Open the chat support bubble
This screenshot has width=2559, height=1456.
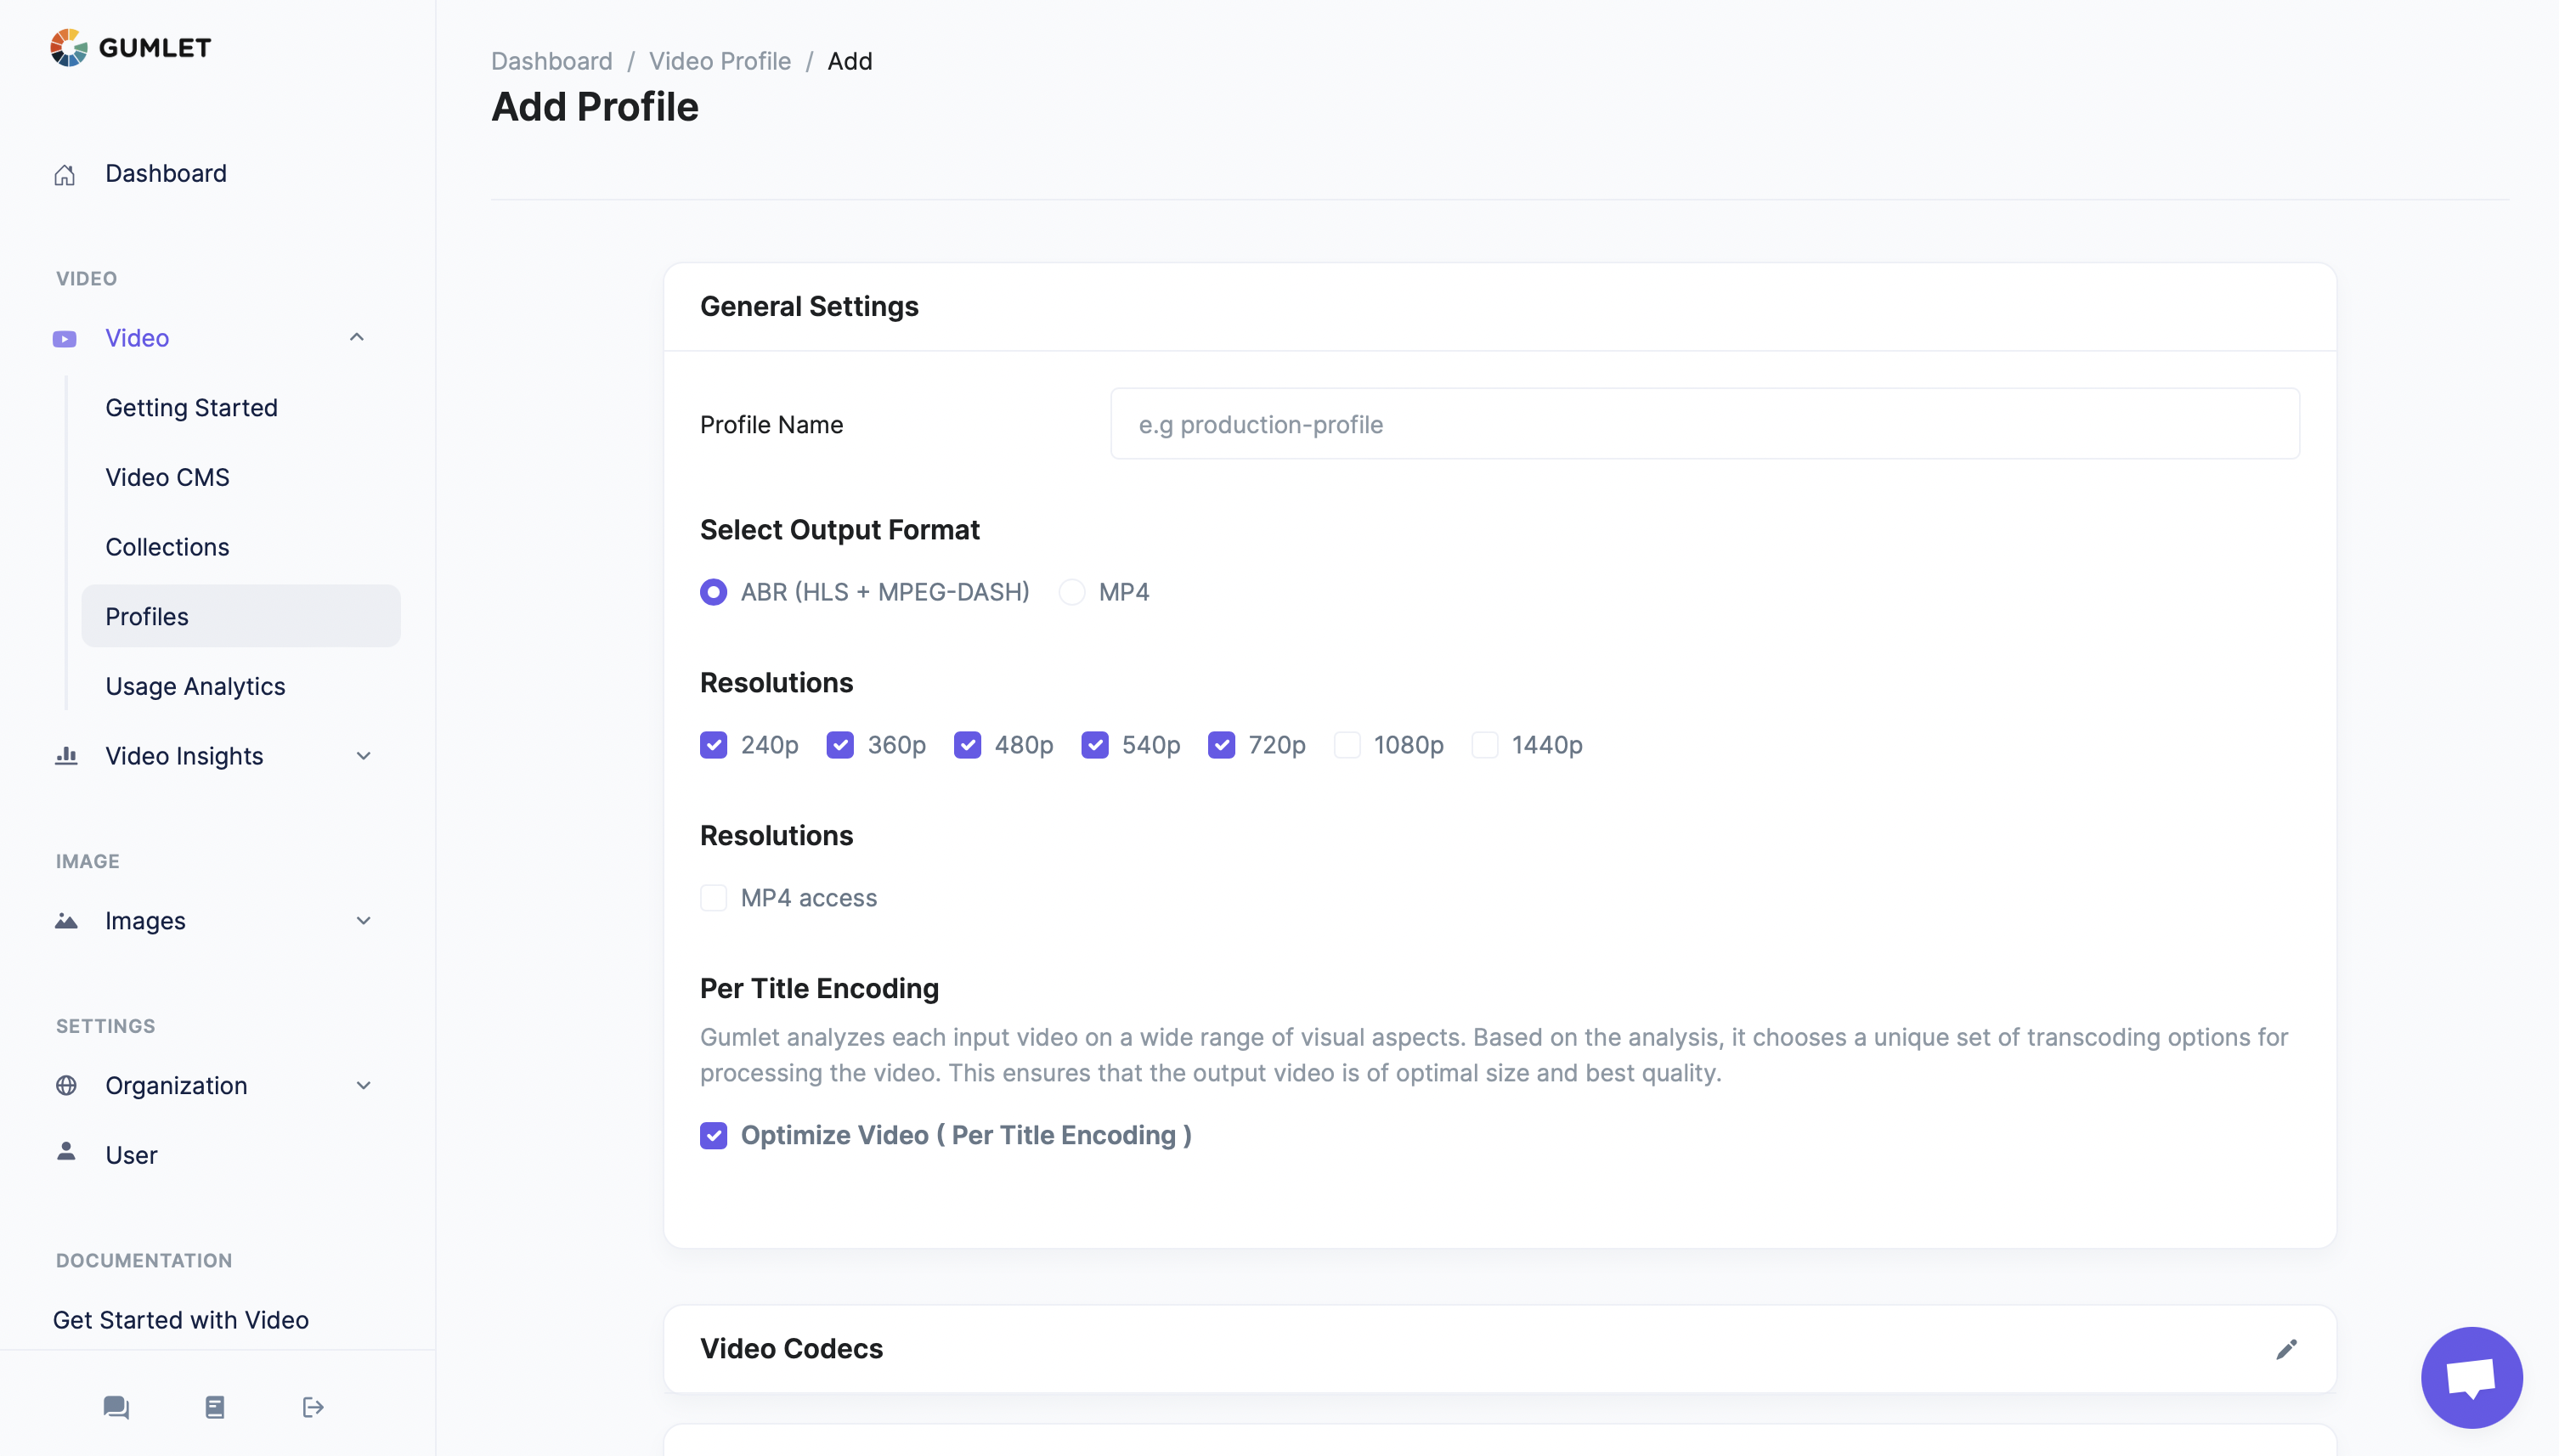(2471, 1377)
